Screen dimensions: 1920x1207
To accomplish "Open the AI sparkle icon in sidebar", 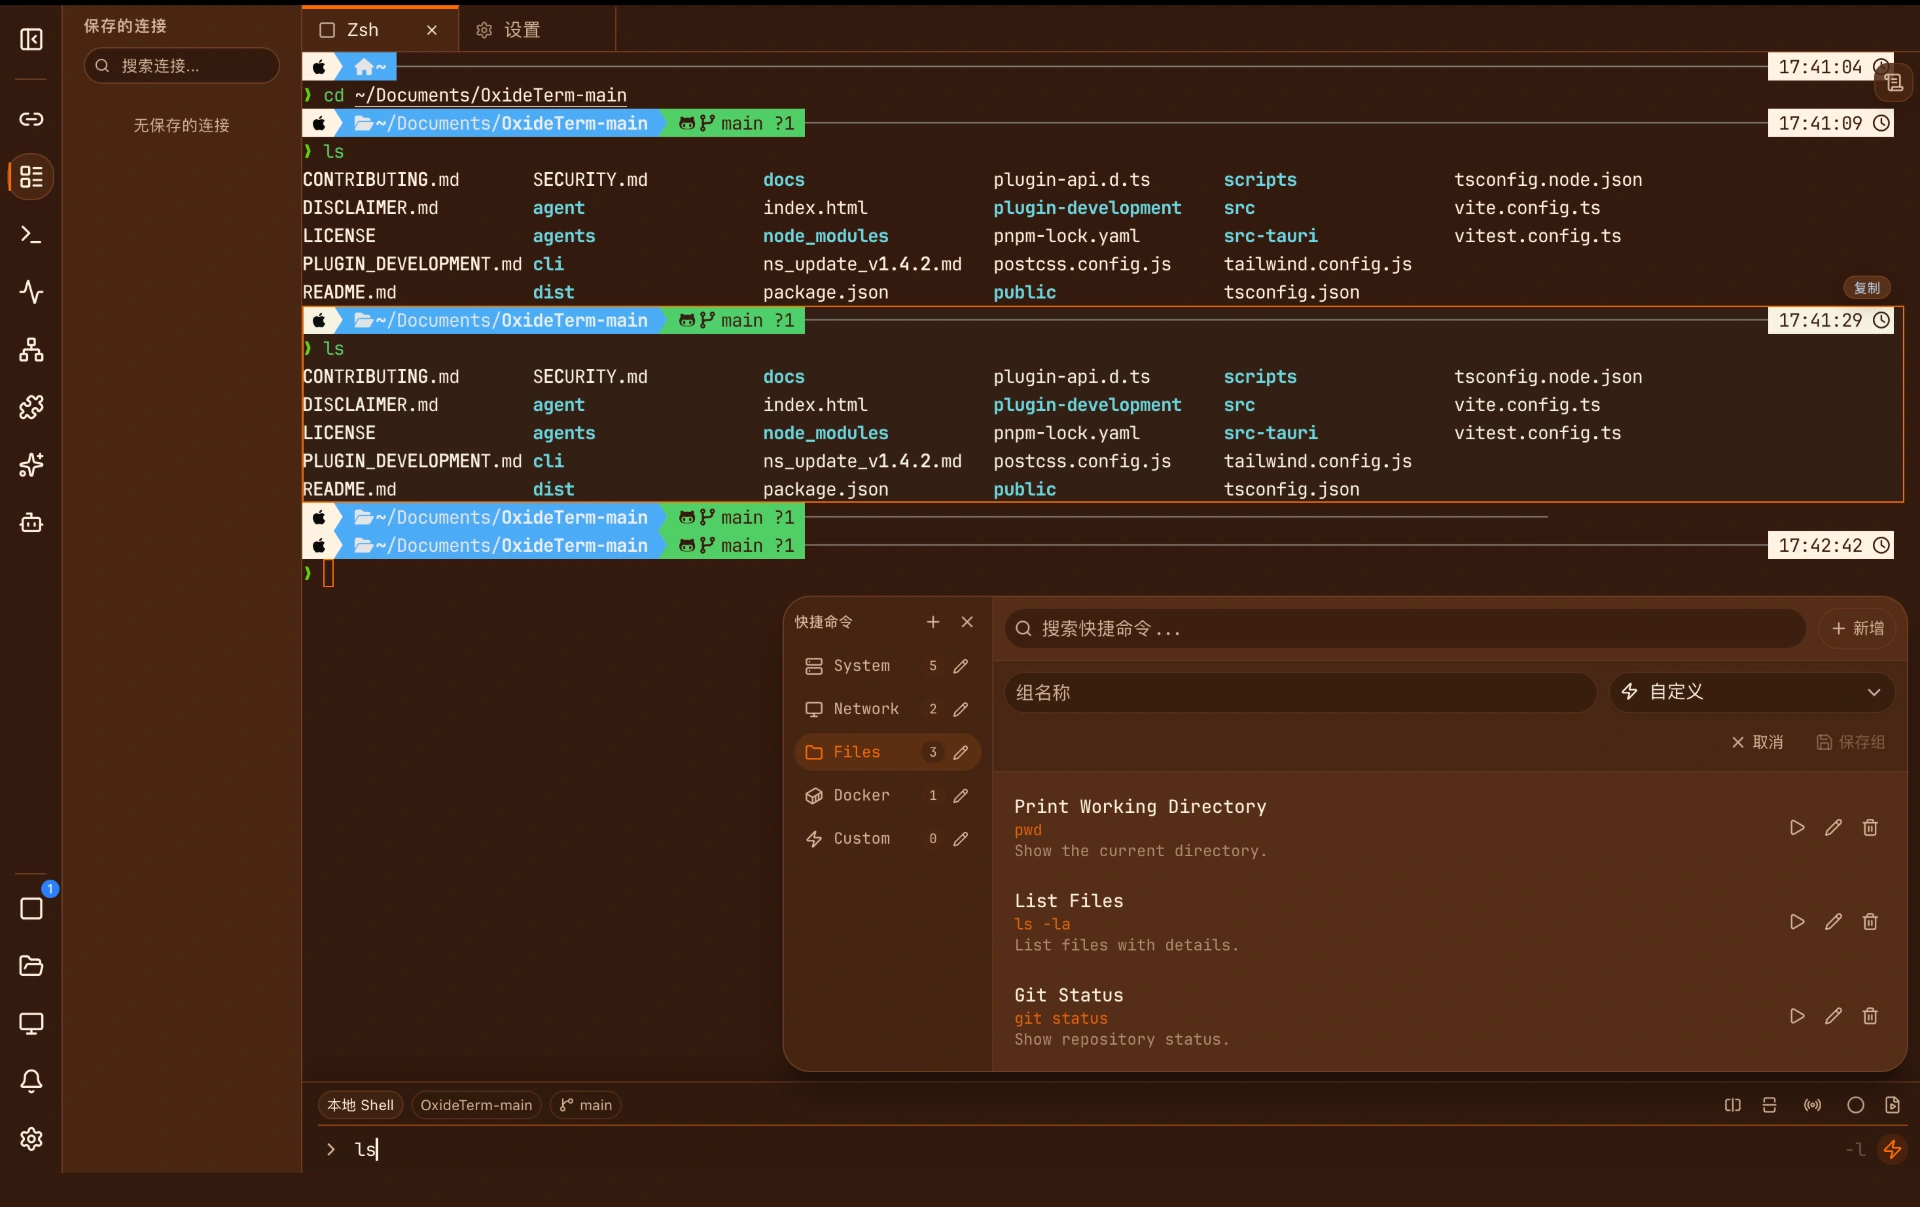I will tap(31, 465).
